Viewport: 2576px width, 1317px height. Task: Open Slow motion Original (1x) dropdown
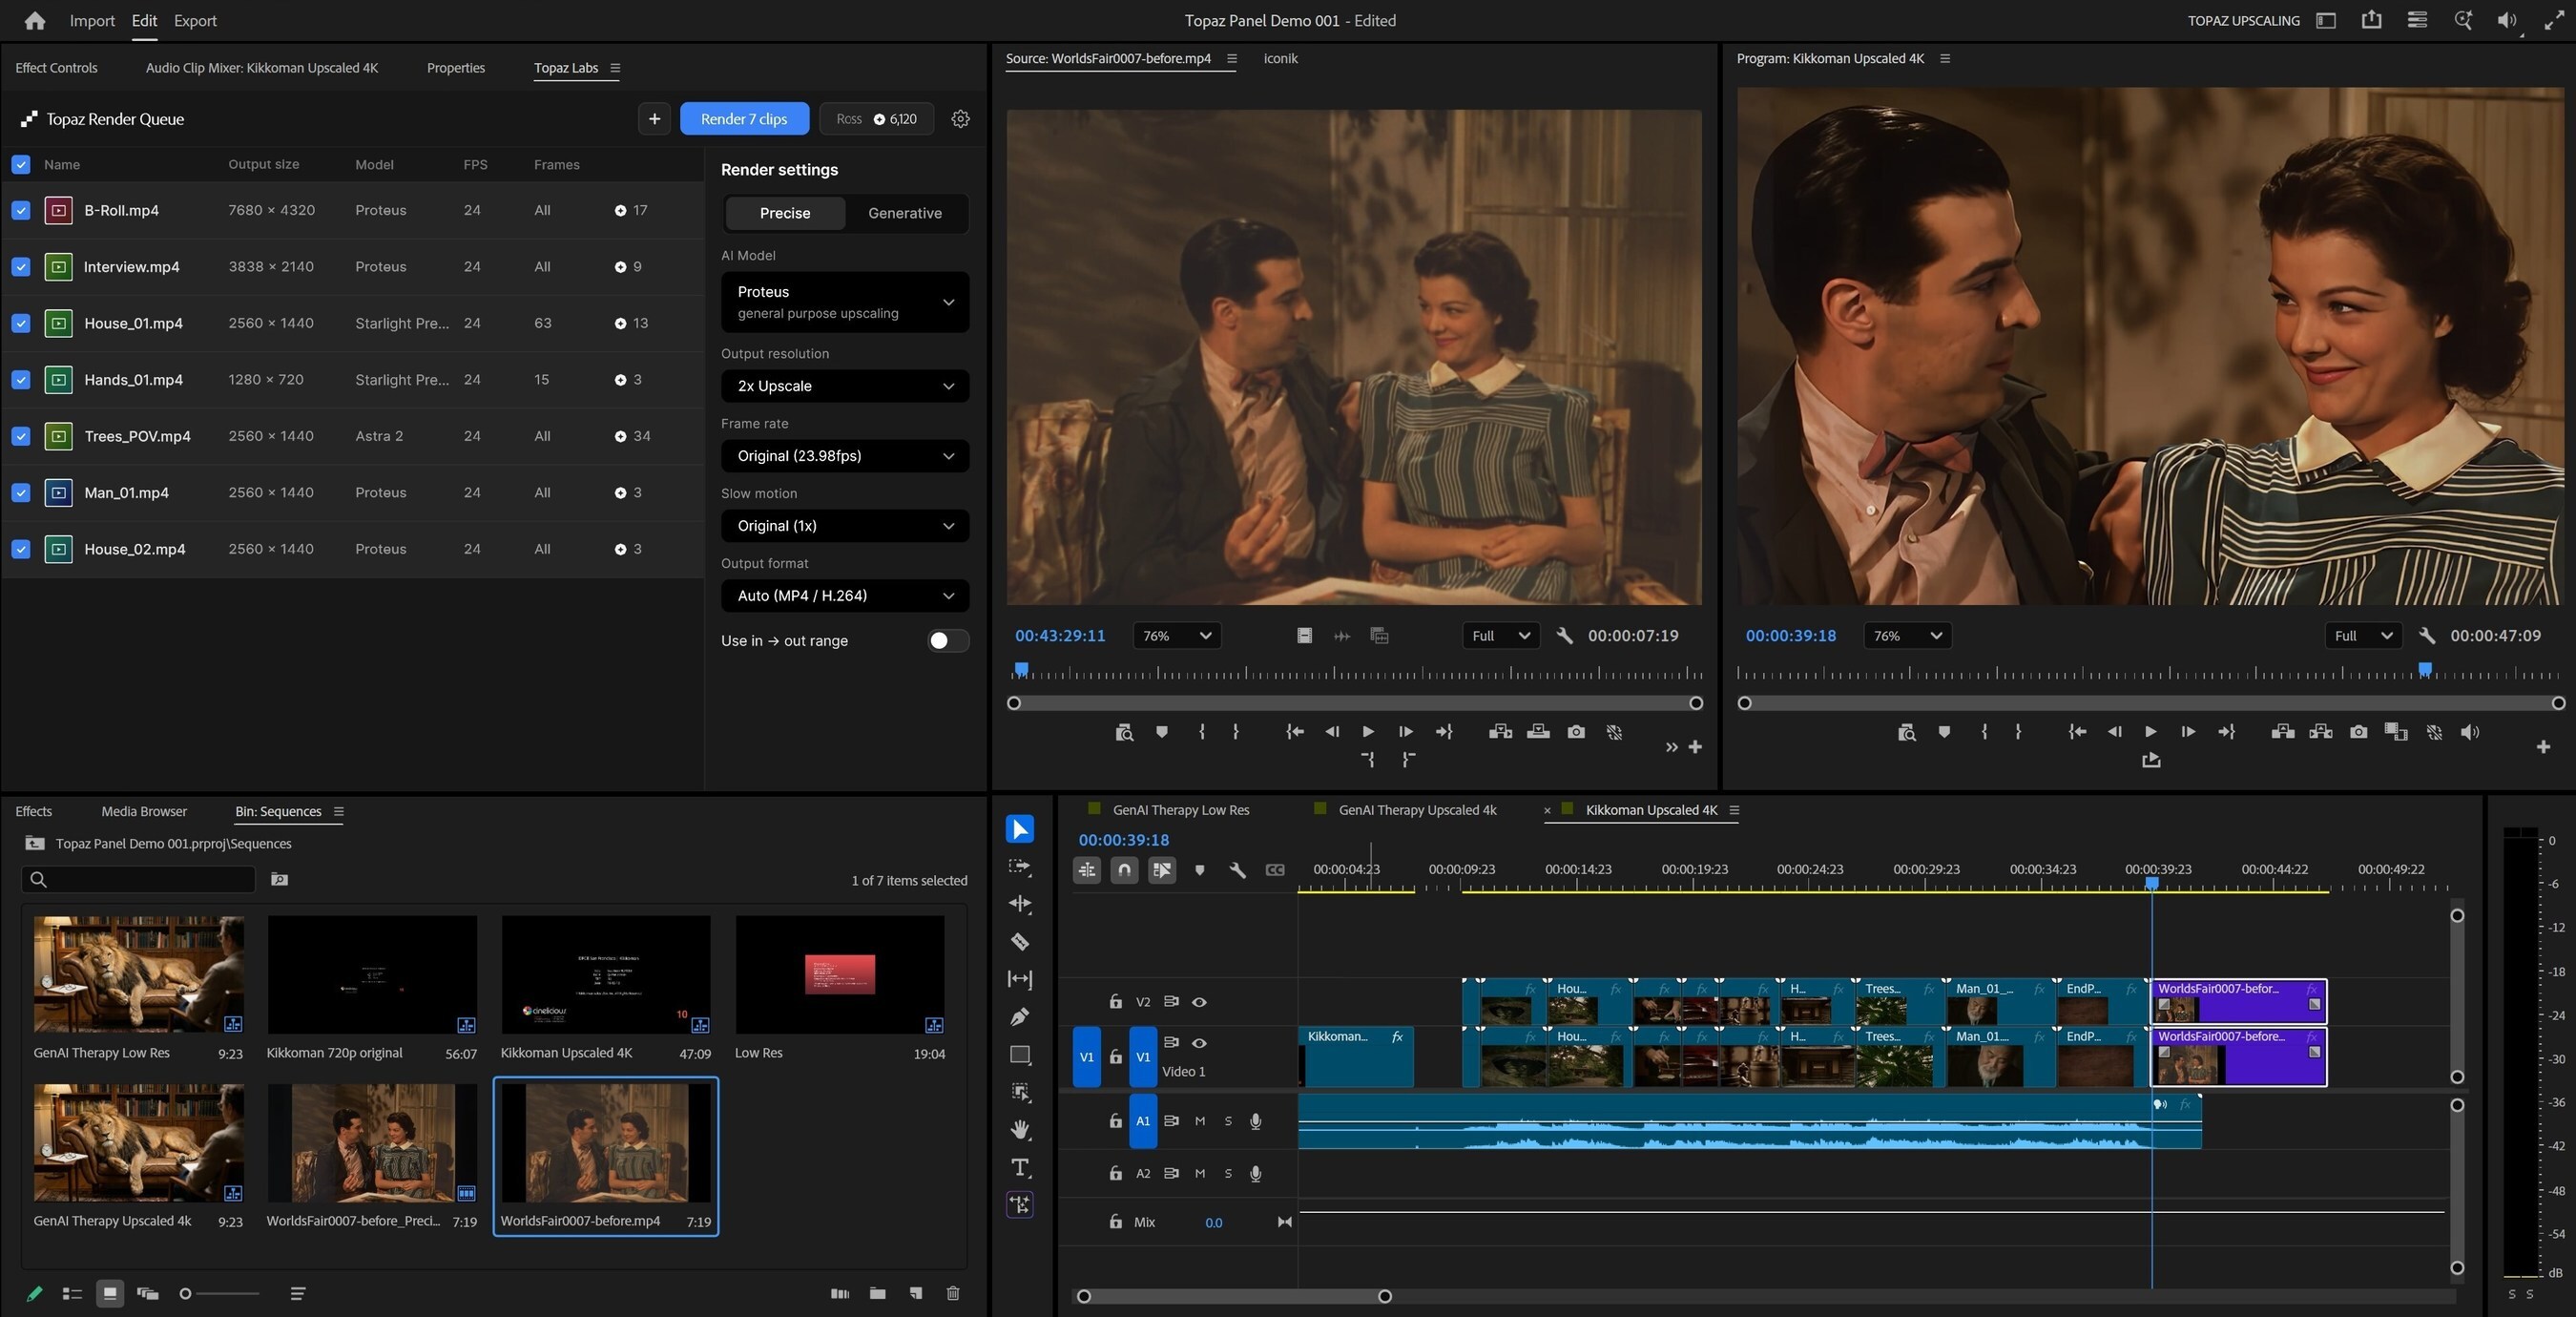click(845, 526)
